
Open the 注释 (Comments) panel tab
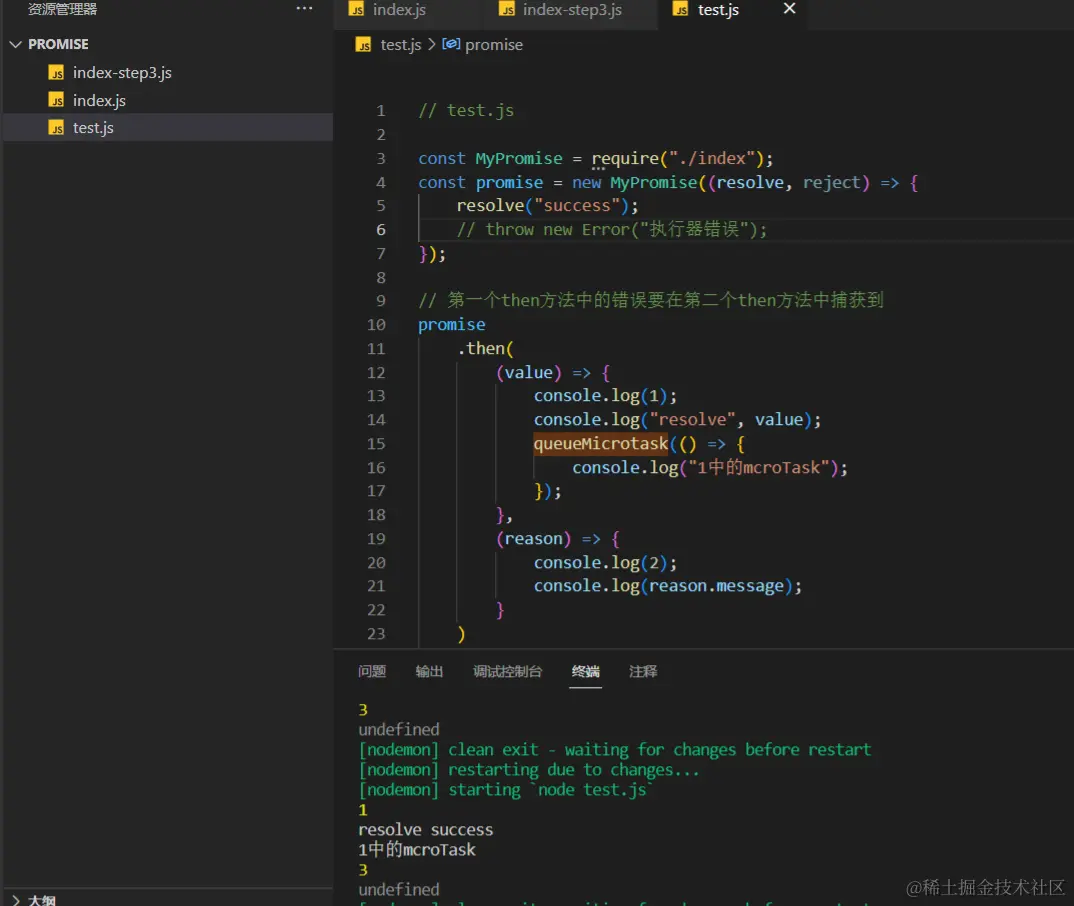coord(643,671)
